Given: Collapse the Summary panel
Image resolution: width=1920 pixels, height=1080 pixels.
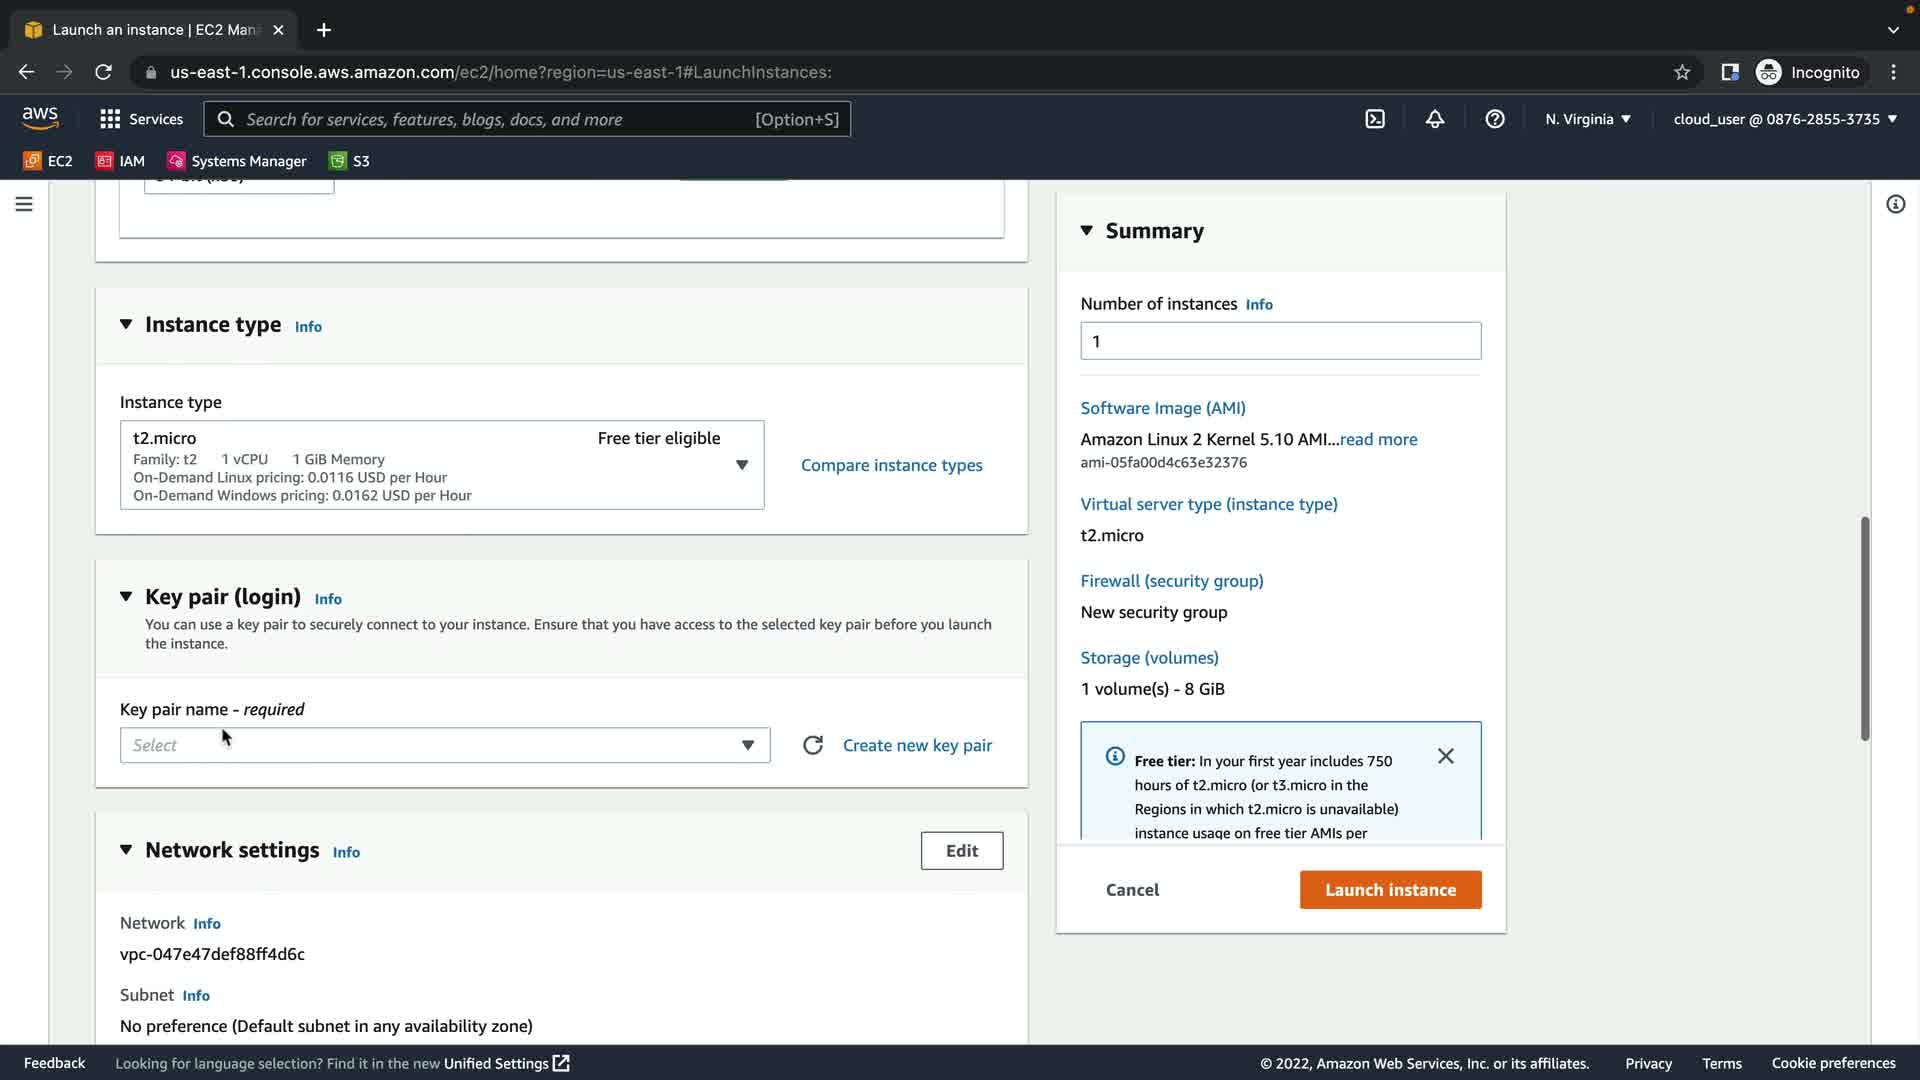Looking at the screenshot, I should [x=1087, y=231].
